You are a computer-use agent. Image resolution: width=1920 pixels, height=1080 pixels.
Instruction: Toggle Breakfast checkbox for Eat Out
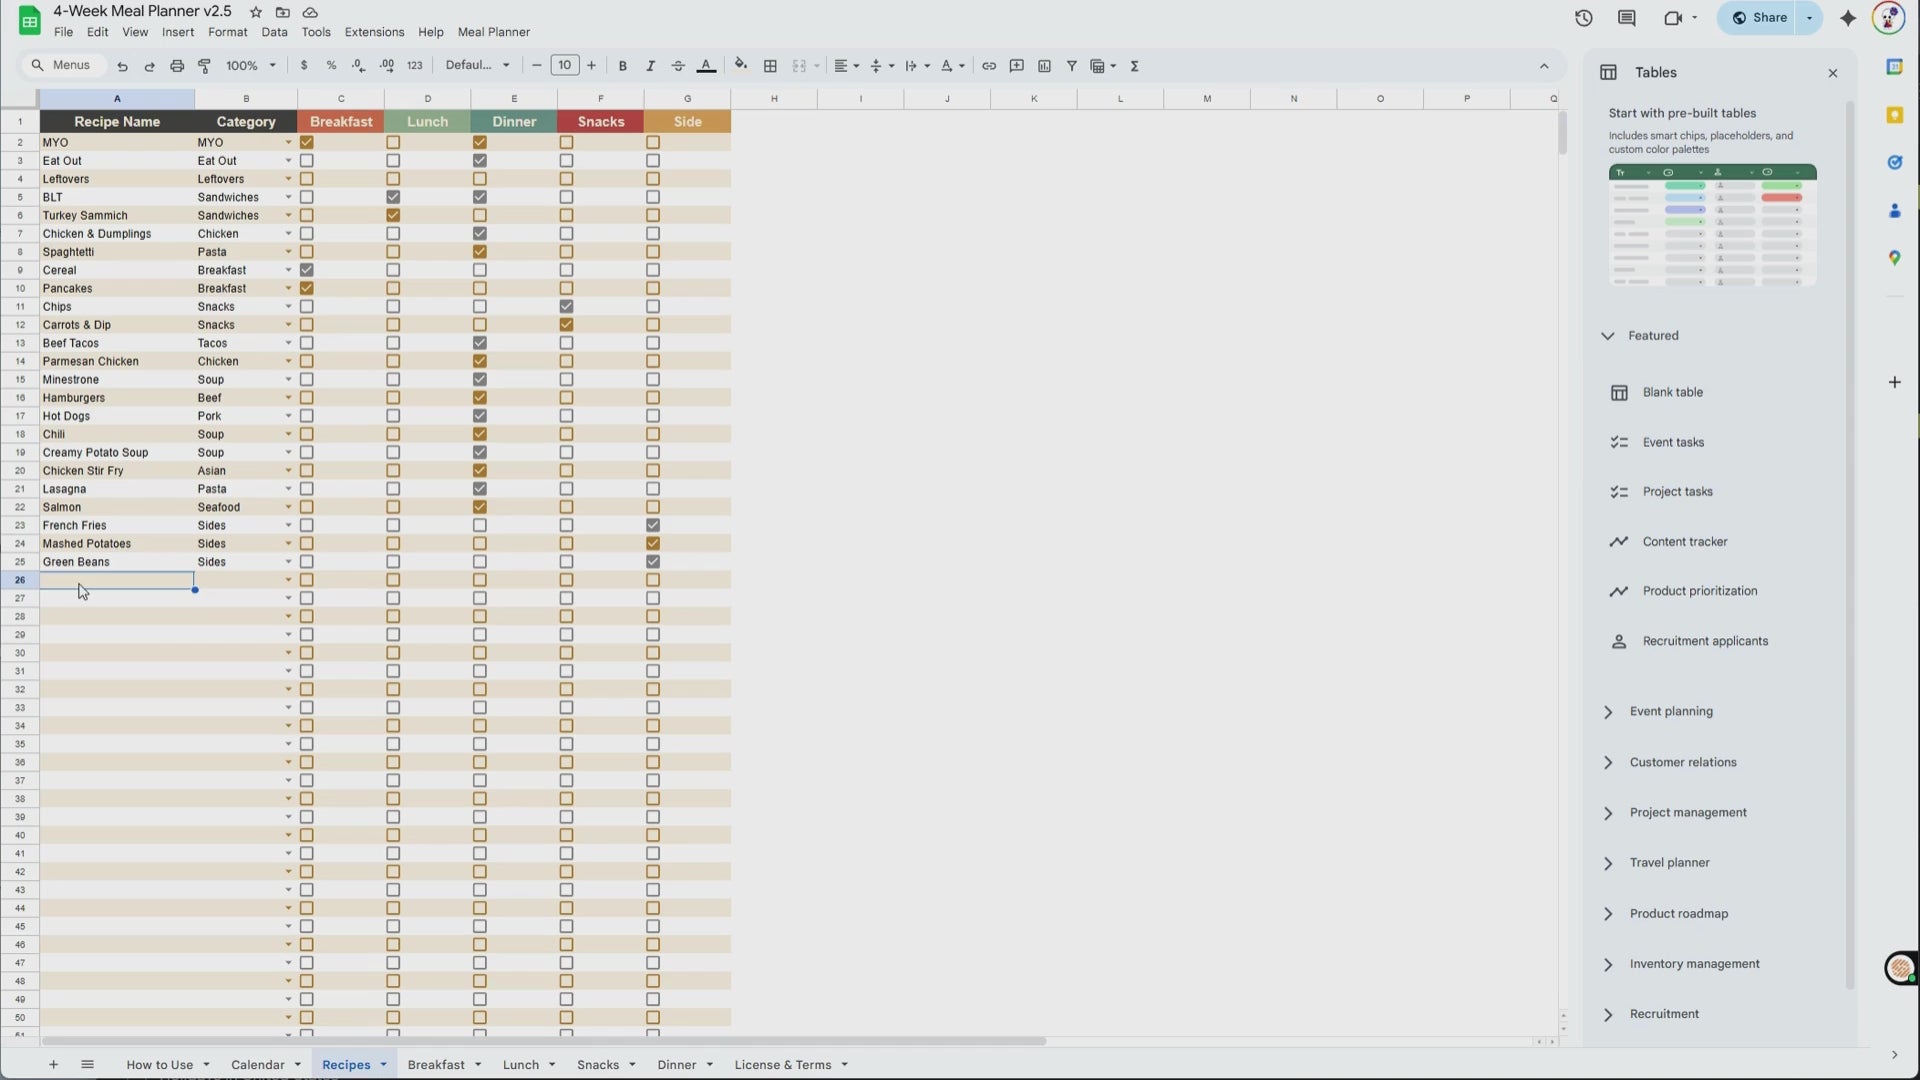[307, 161]
